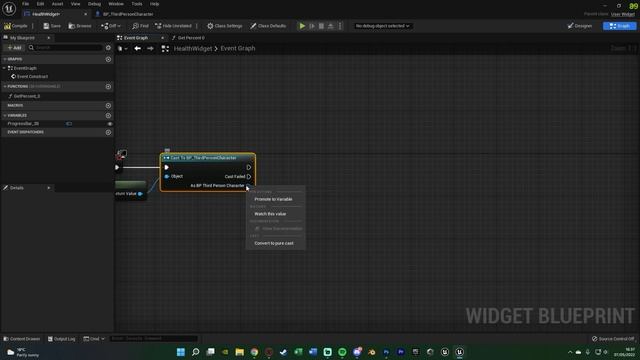Click the Compile toolbar button
Image resolution: width=640 pixels, height=360 pixels.
tap(16, 26)
